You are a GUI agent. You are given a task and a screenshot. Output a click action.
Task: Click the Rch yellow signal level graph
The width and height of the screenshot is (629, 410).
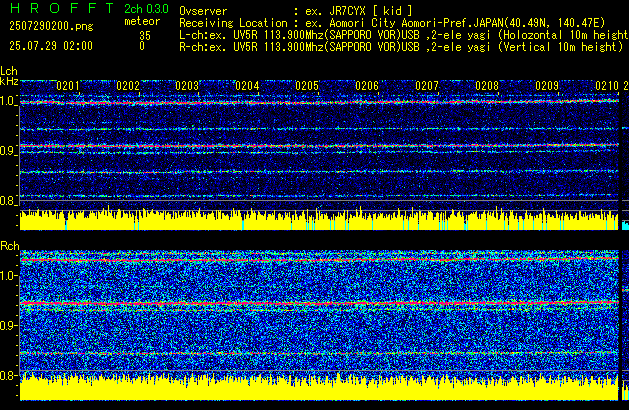319,387
